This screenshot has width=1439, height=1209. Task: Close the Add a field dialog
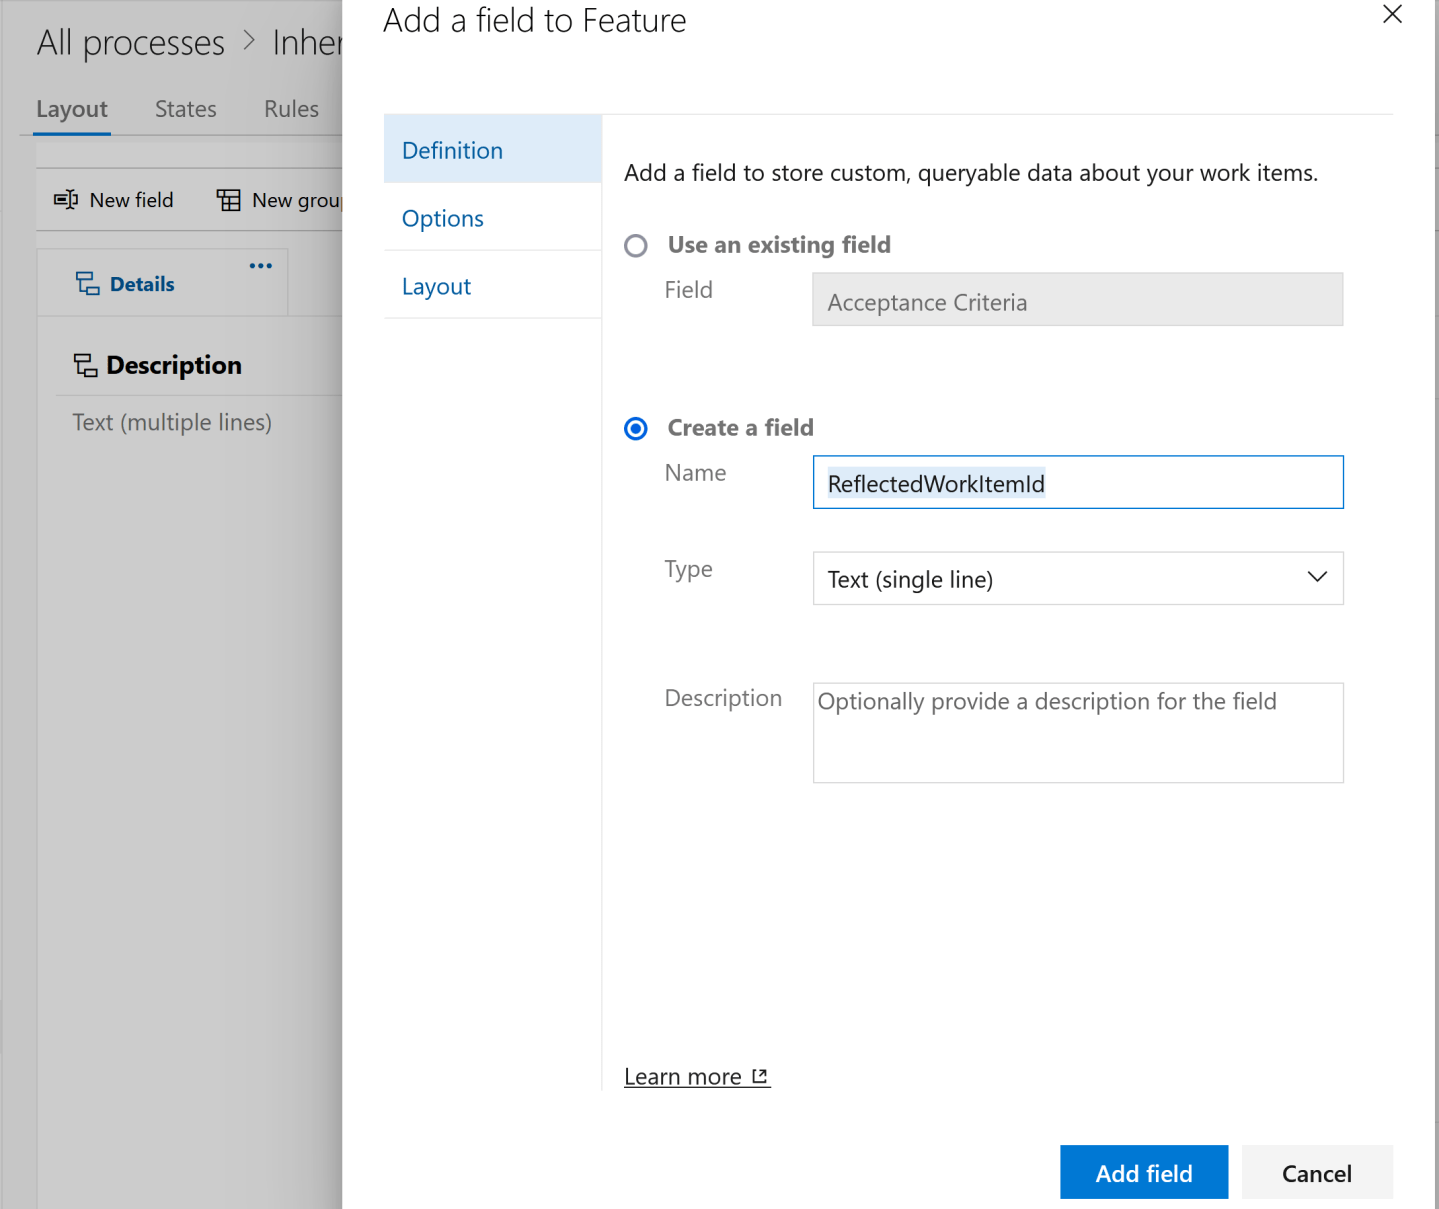coord(1392,15)
